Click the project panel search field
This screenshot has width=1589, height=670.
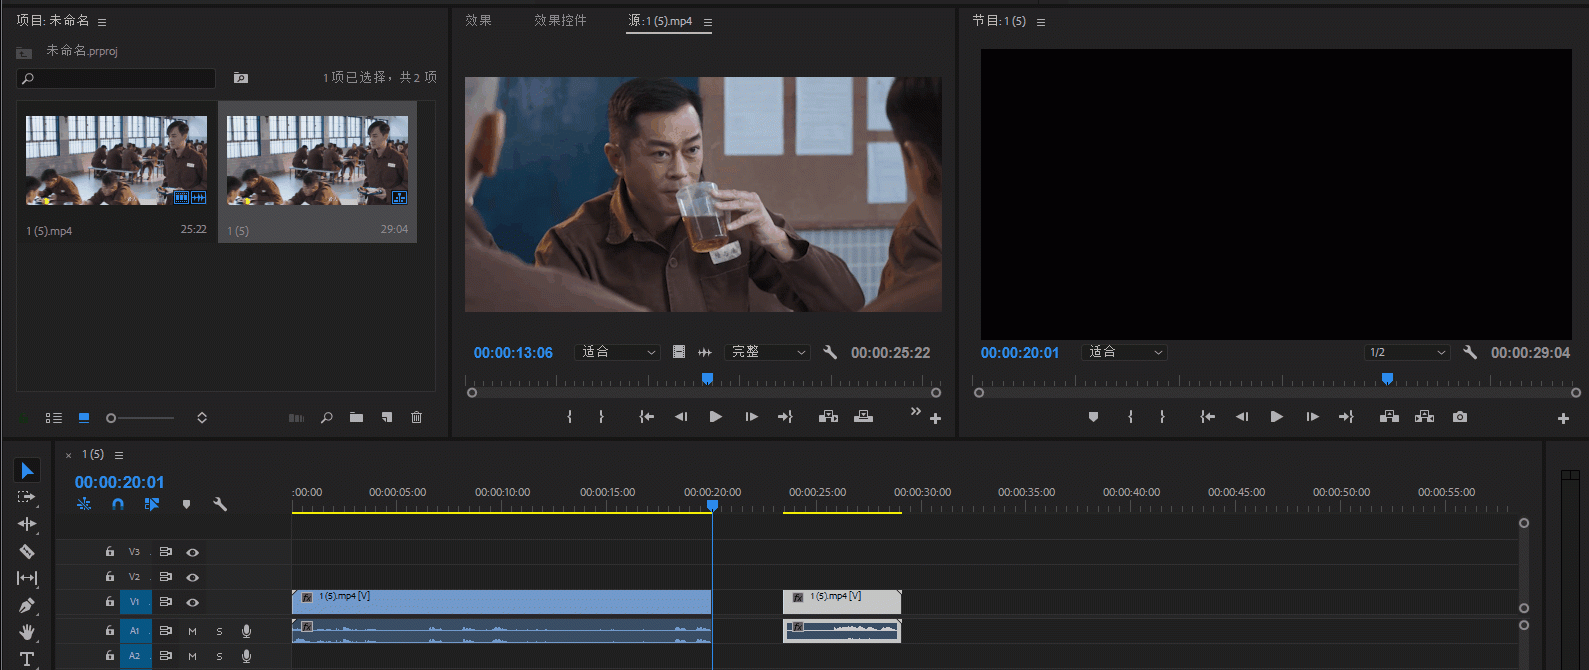(116, 78)
